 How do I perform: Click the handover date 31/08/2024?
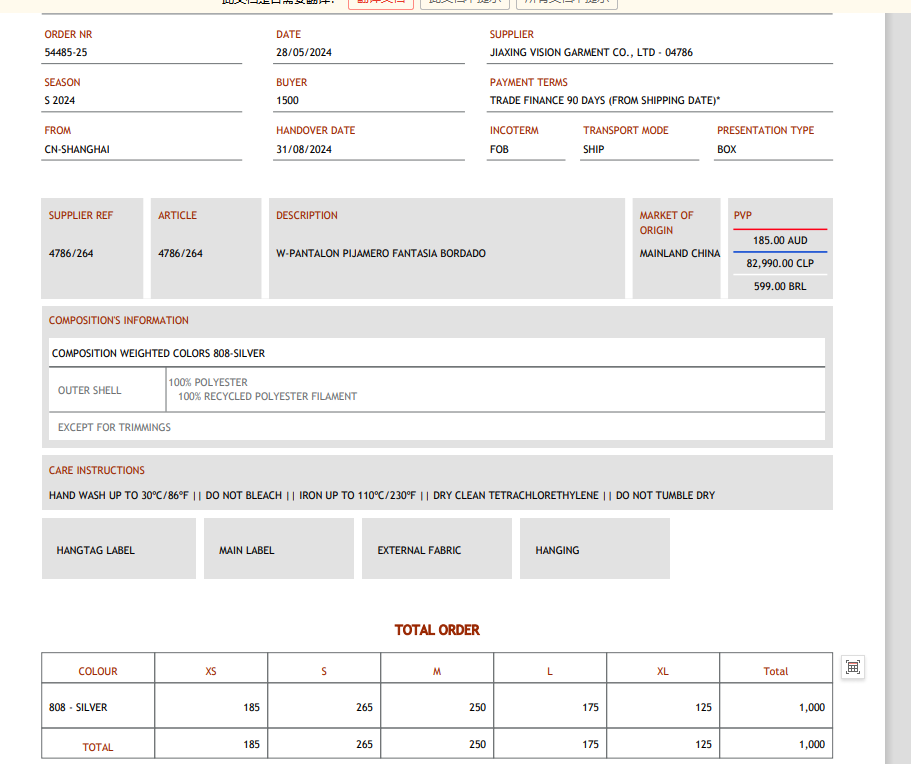point(304,149)
